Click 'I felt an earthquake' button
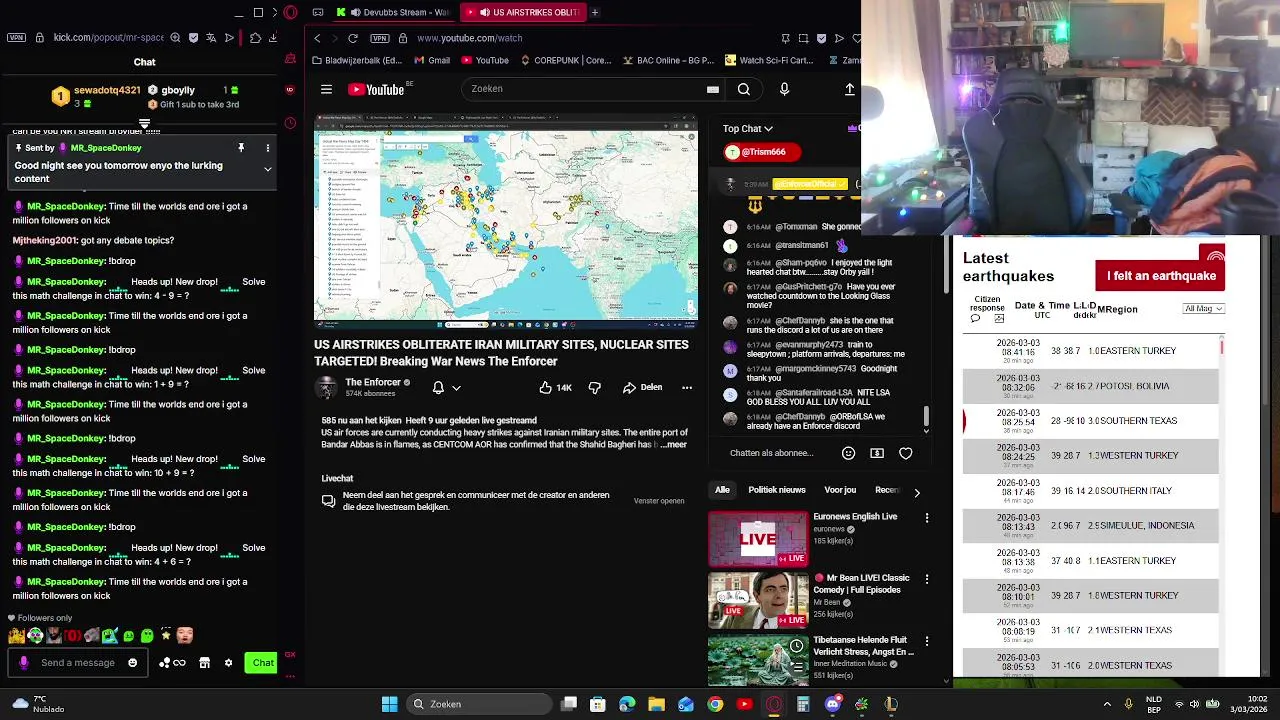 tap(1161, 276)
